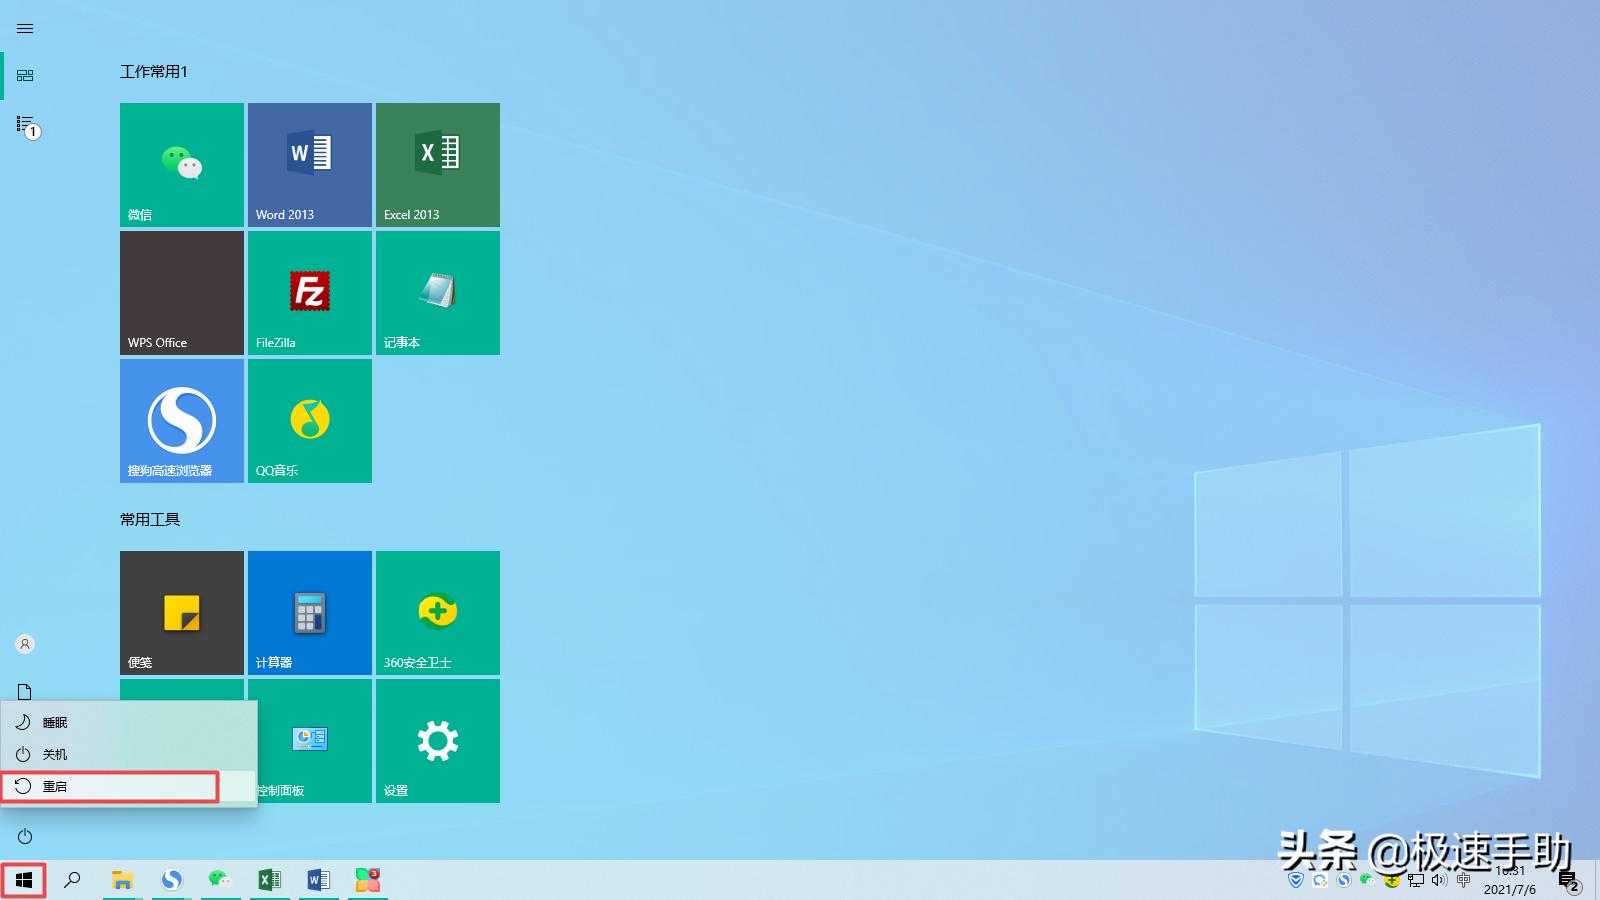
Task: Open taskbar search magnifier
Action: (72, 880)
